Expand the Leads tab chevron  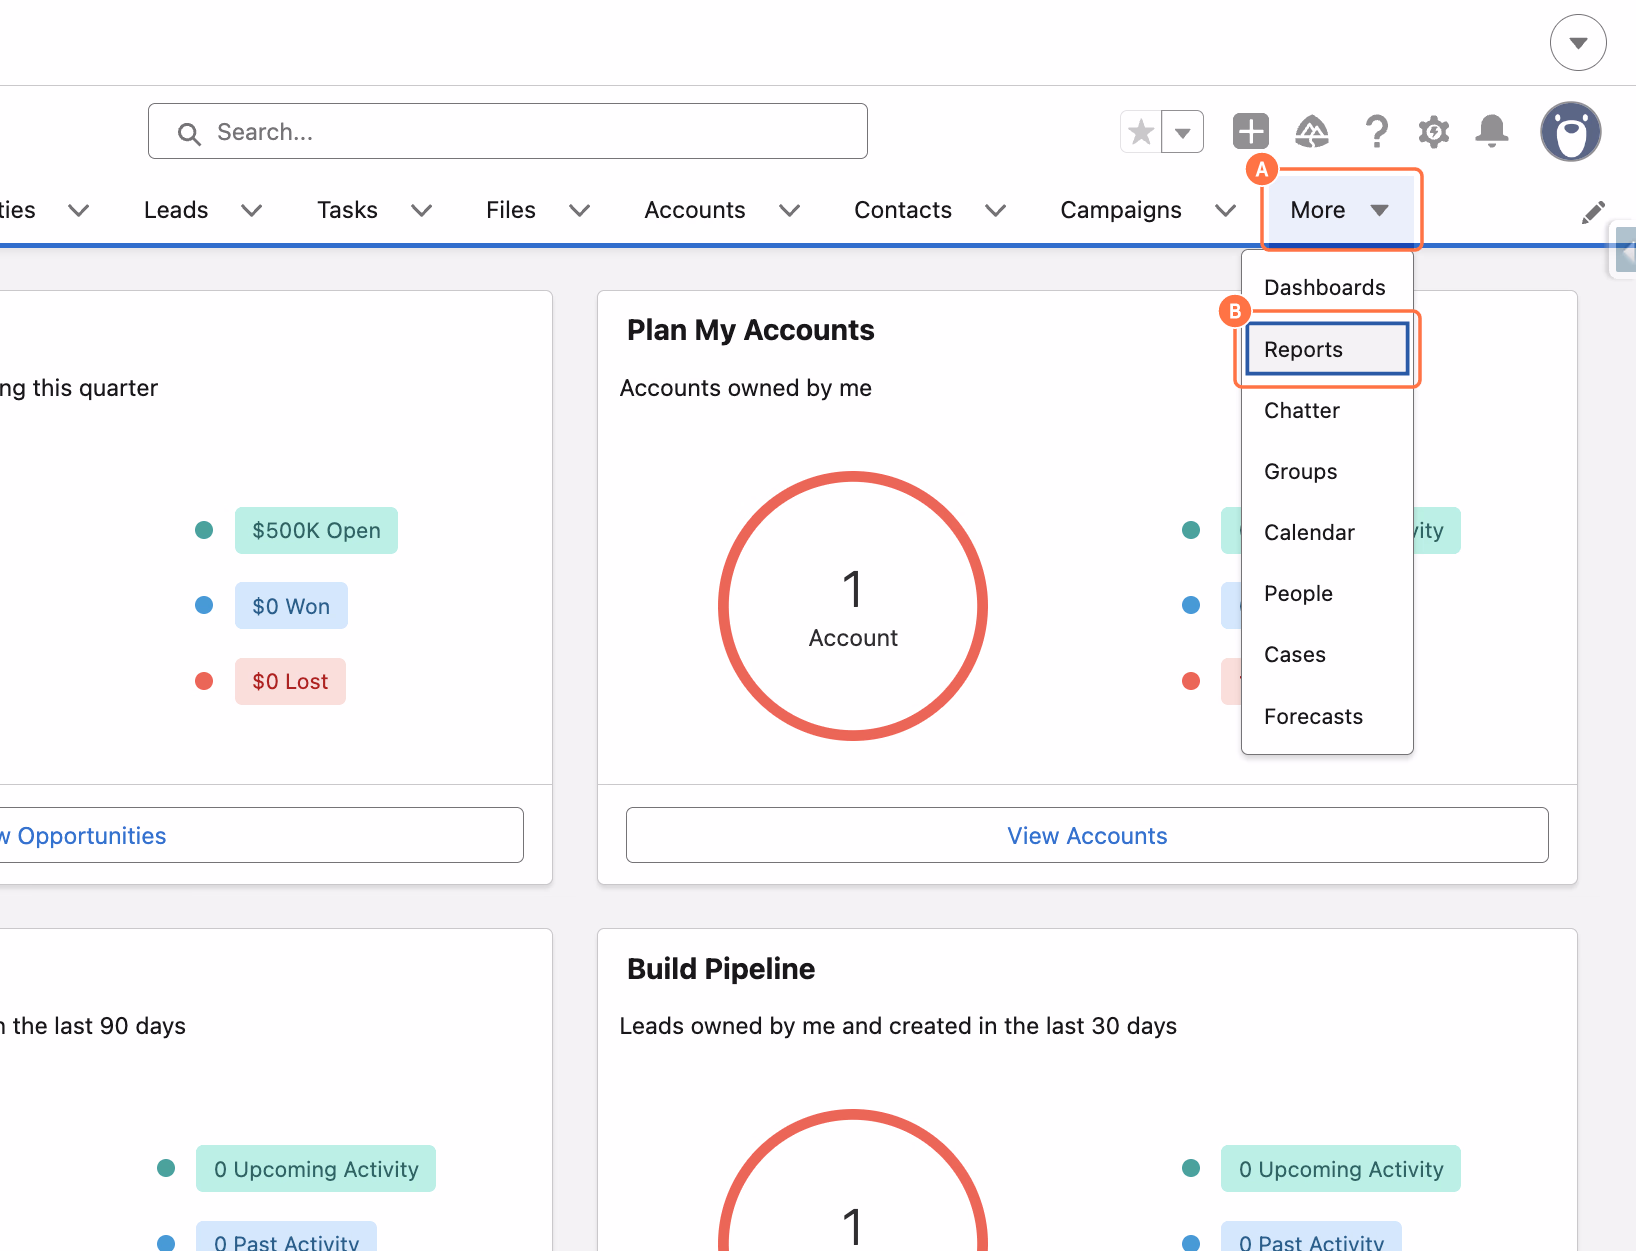(252, 210)
